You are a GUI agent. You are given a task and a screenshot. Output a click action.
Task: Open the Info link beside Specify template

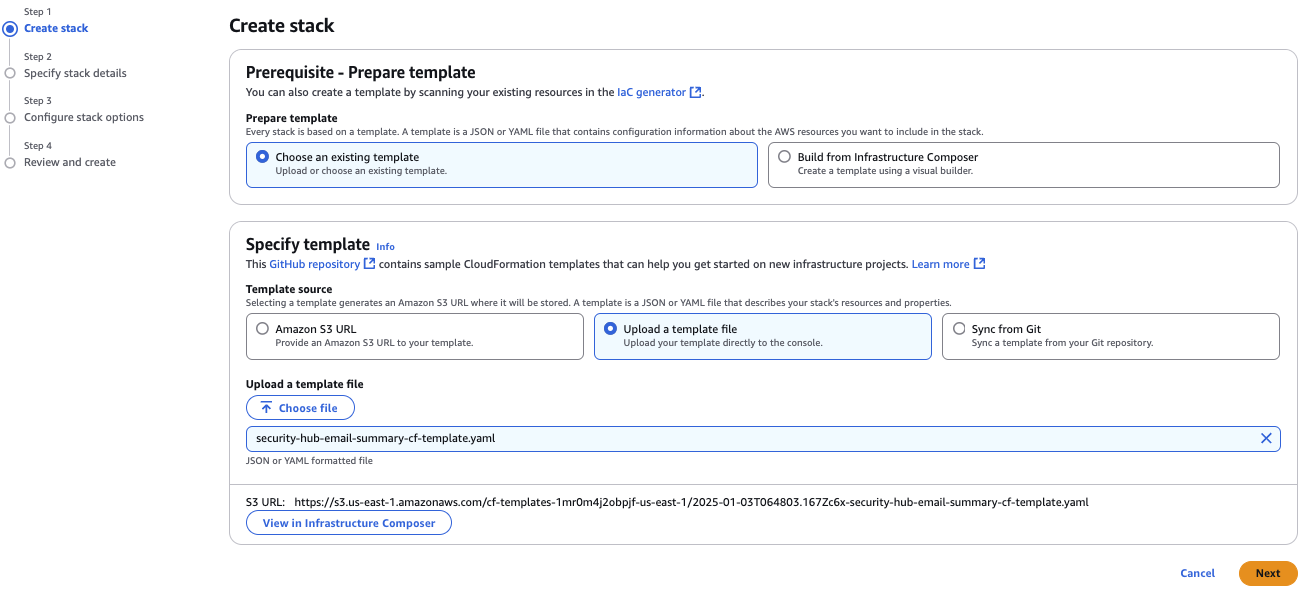click(x=385, y=246)
